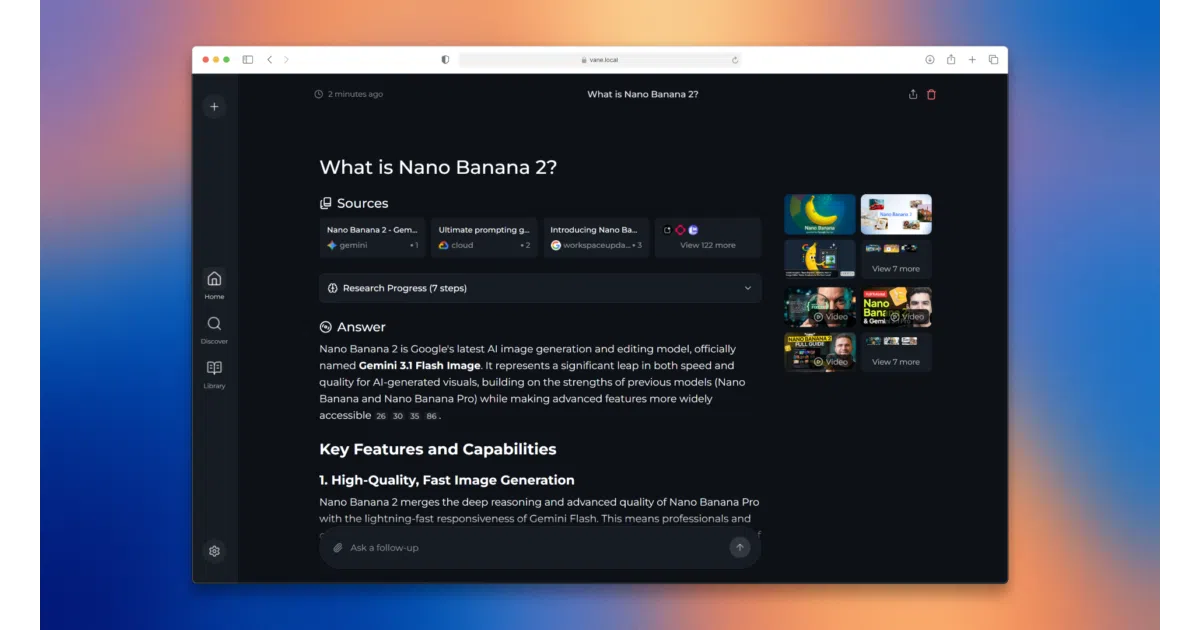The height and width of the screenshot is (630, 1200).
Task: Click '1. High-Quality, Fast Image Generation' heading
Action: [447, 480]
